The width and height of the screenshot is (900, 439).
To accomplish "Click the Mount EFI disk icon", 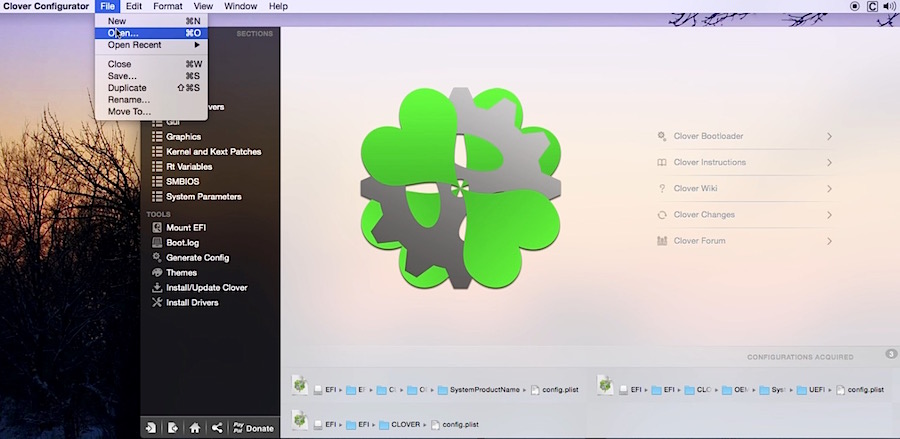I will tap(157, 227).
